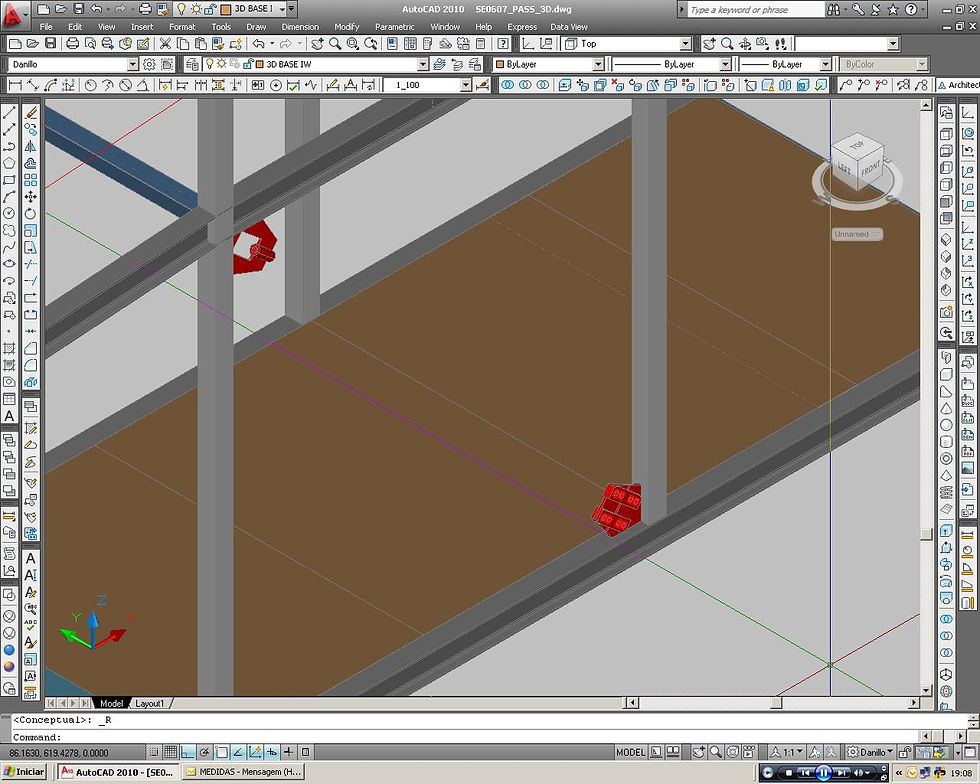
Task: Switch to the Layout1 tab
Action: 149,703
